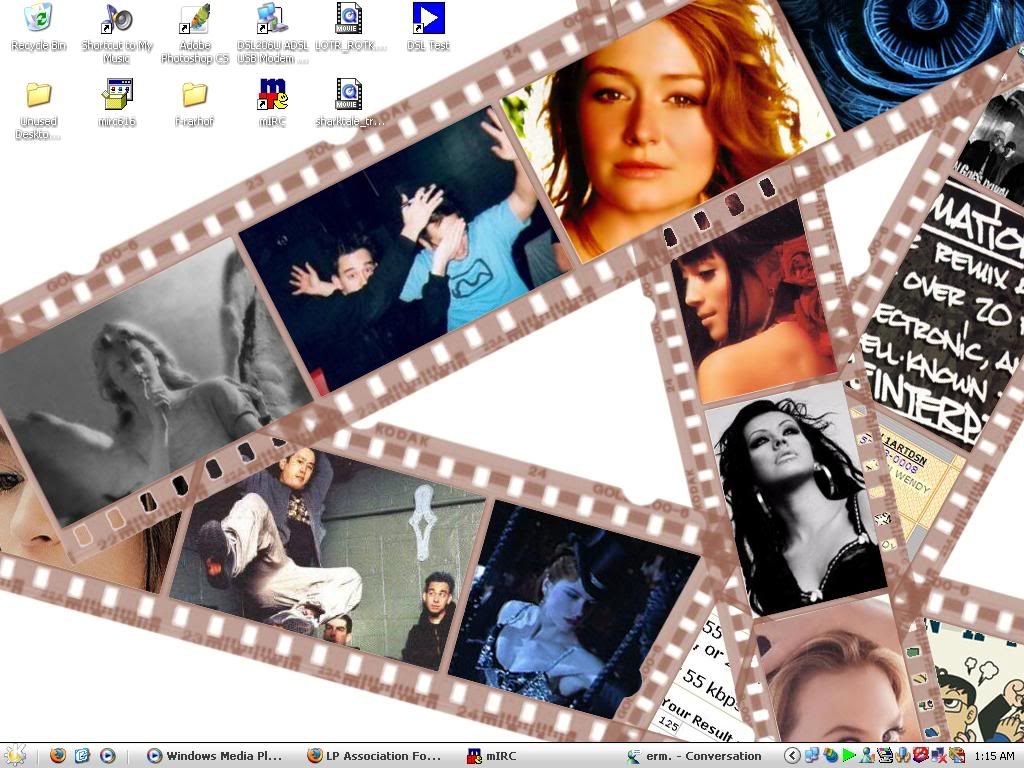Screen dimensions: 1024x768
Task: Open the erm. - Conversation taskbar button
Action: pos(695,756)
